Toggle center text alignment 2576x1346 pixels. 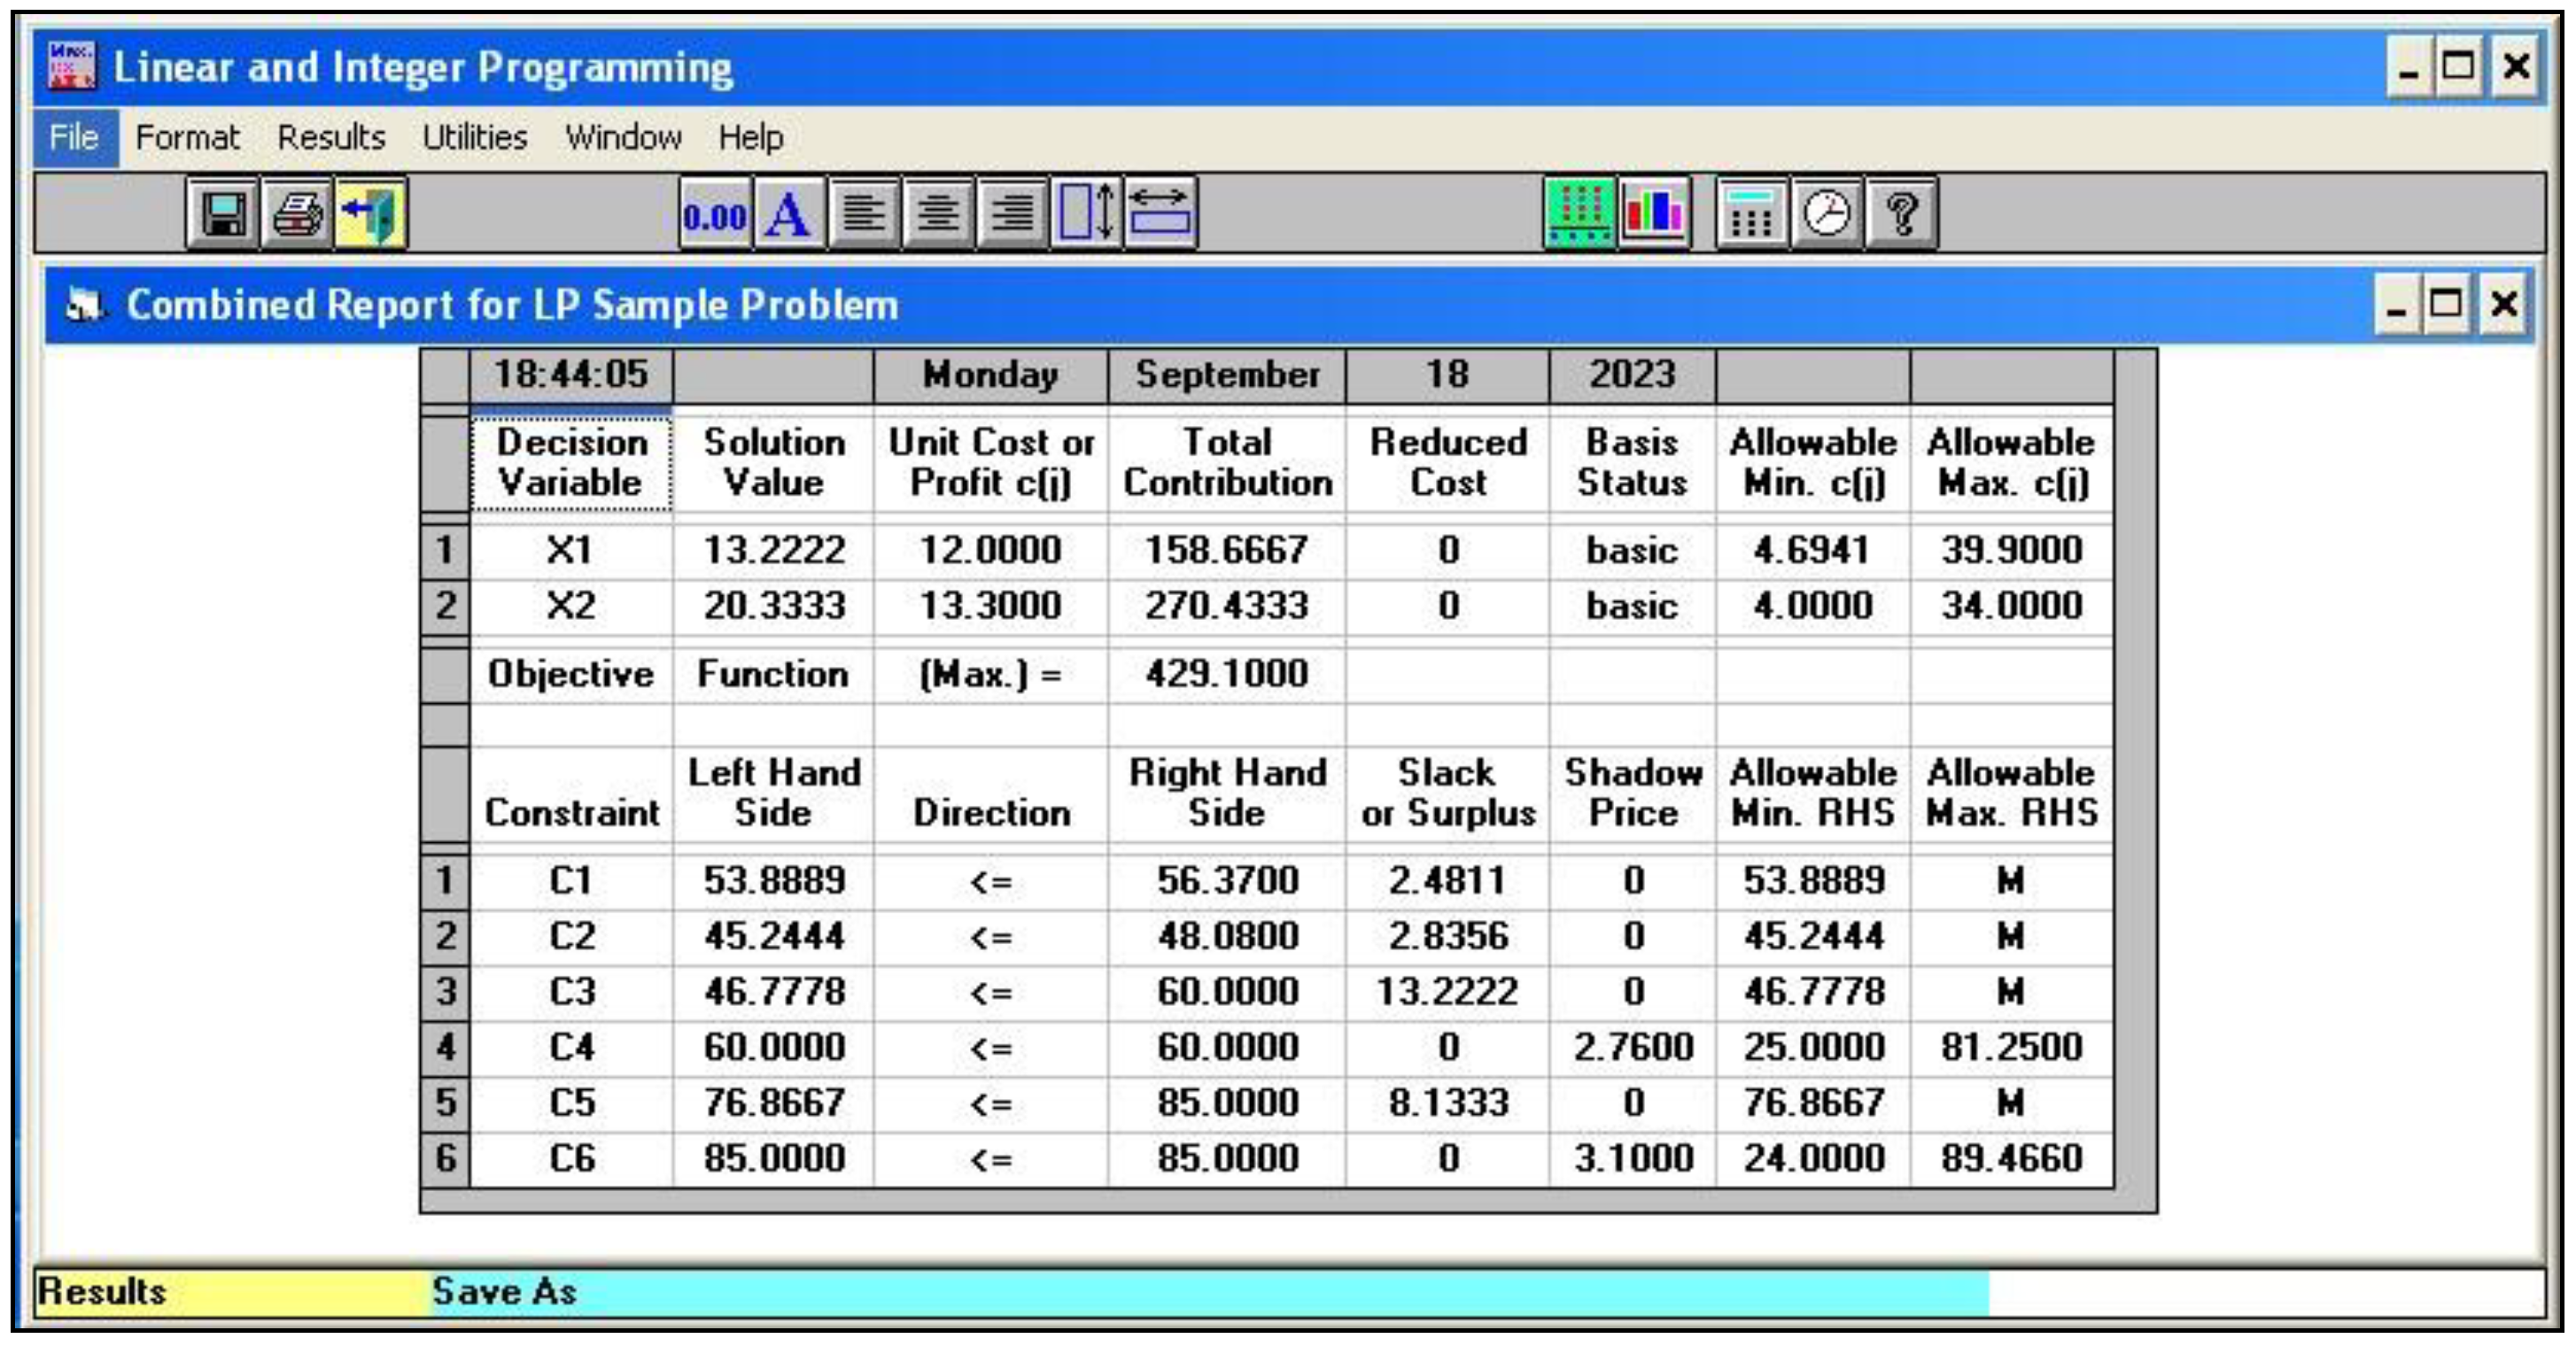pos(938,215)
